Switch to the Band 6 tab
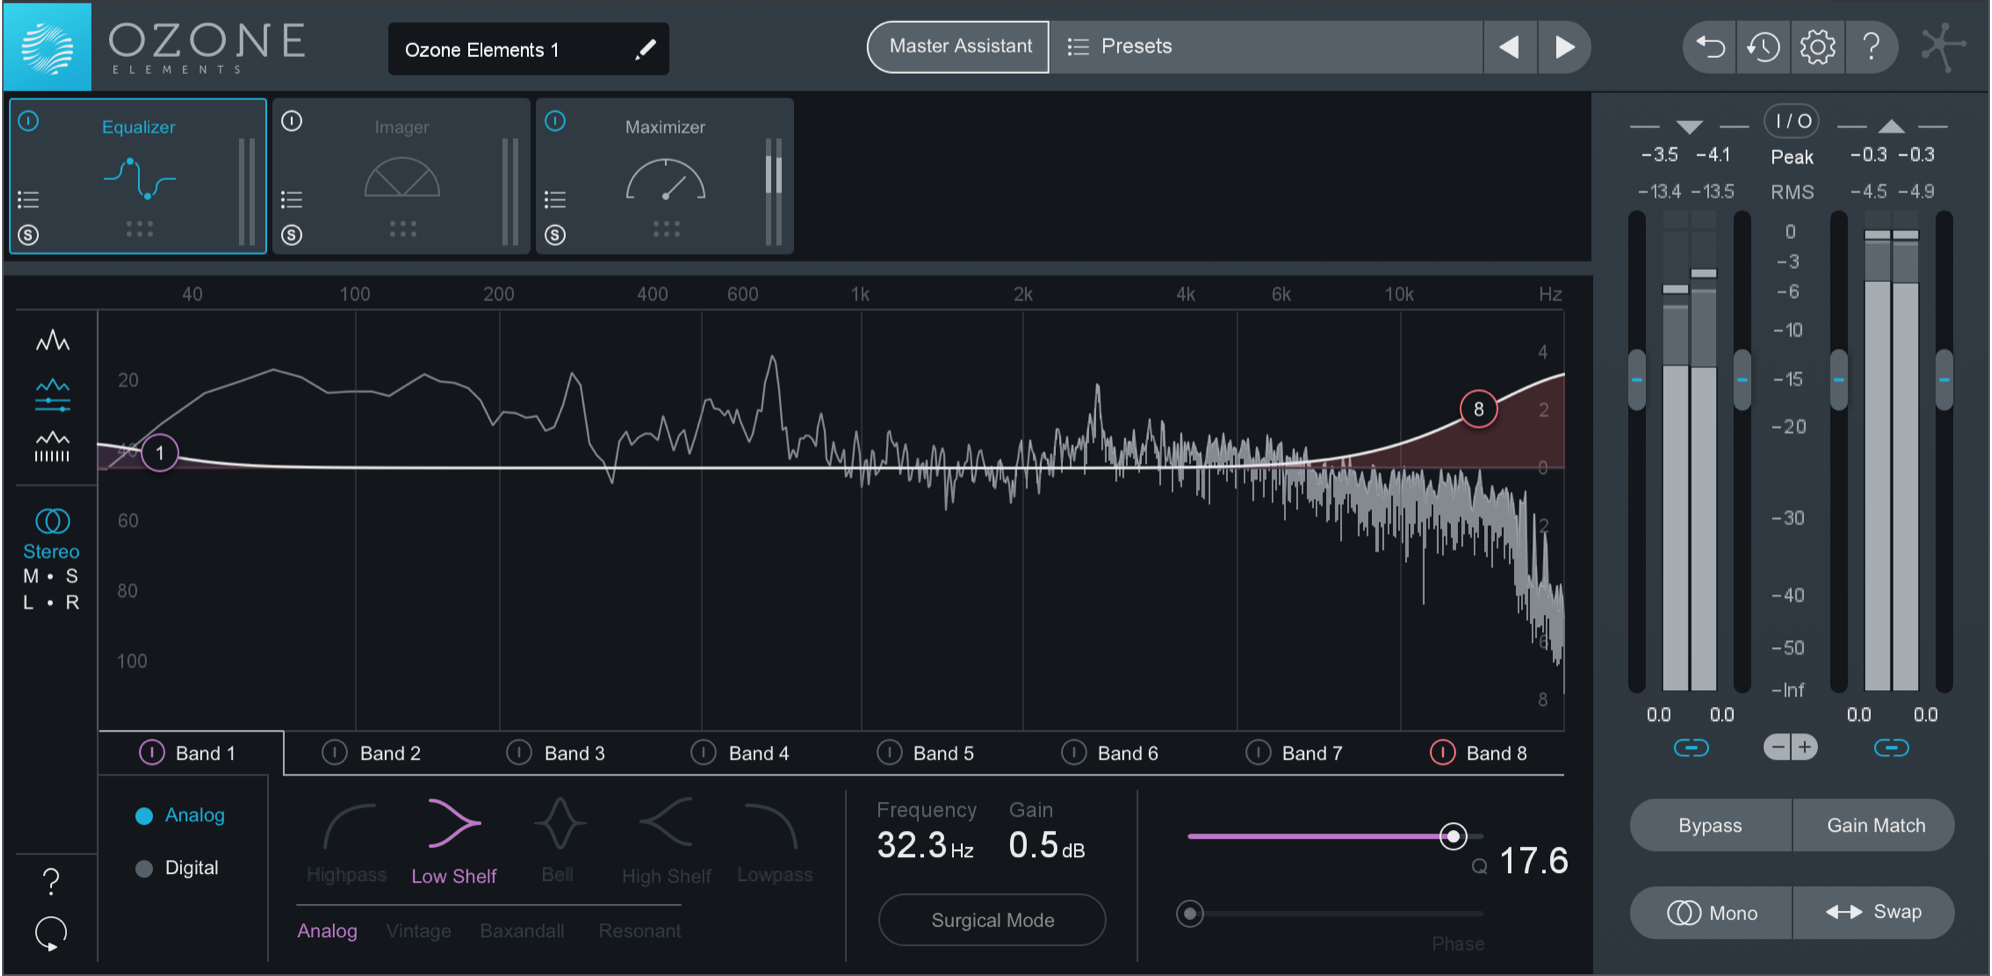This screenshot has height=976, width=1992. [x=1109, y=753]
